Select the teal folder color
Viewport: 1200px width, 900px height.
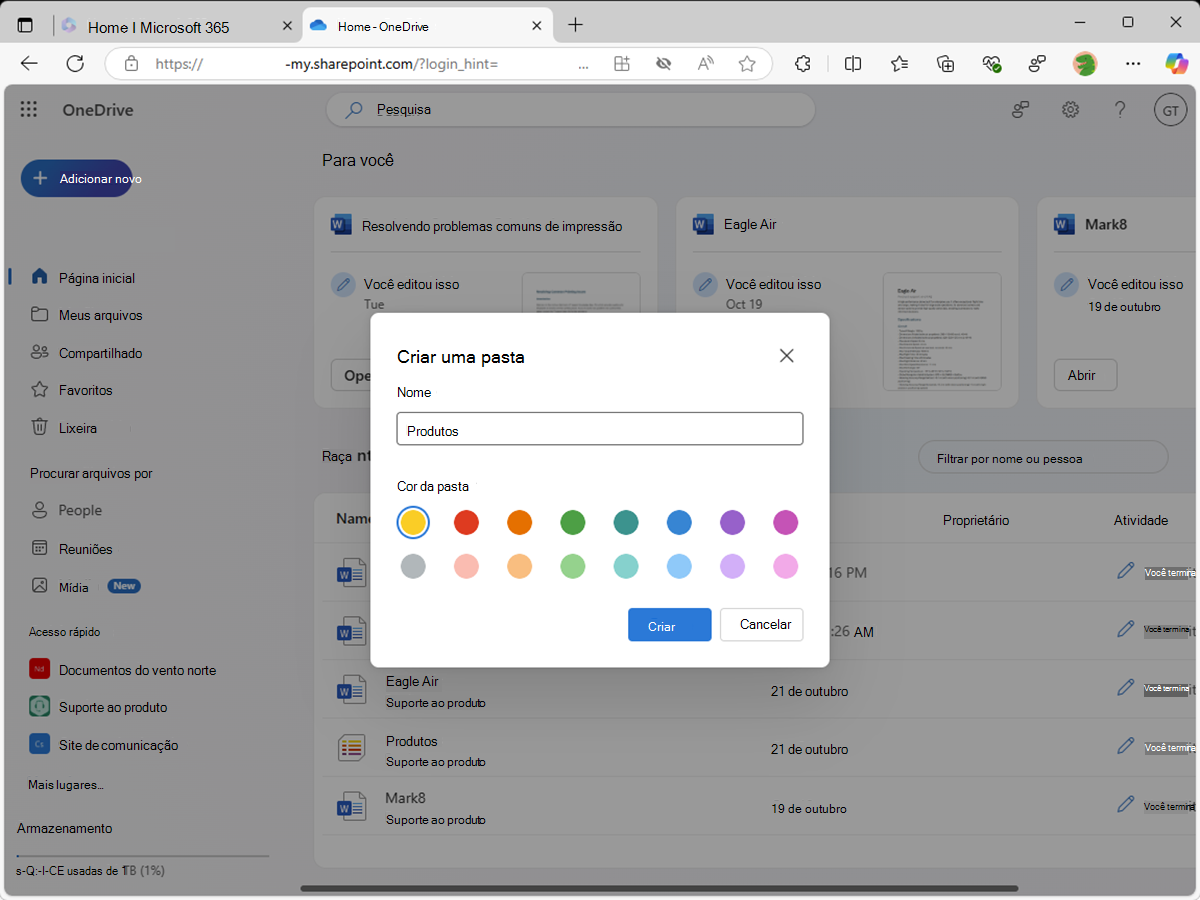coord(626,522)
